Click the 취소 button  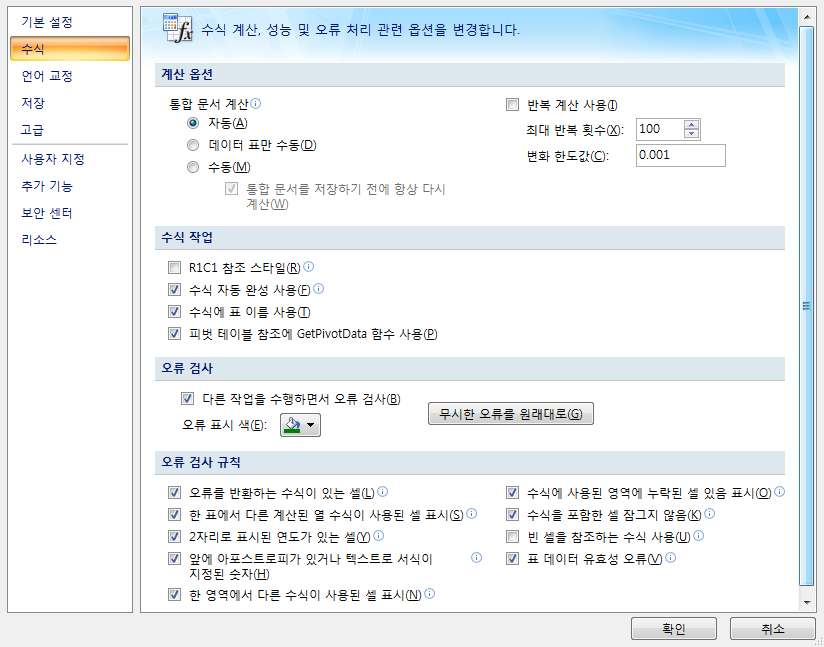[x=772, y=629]
